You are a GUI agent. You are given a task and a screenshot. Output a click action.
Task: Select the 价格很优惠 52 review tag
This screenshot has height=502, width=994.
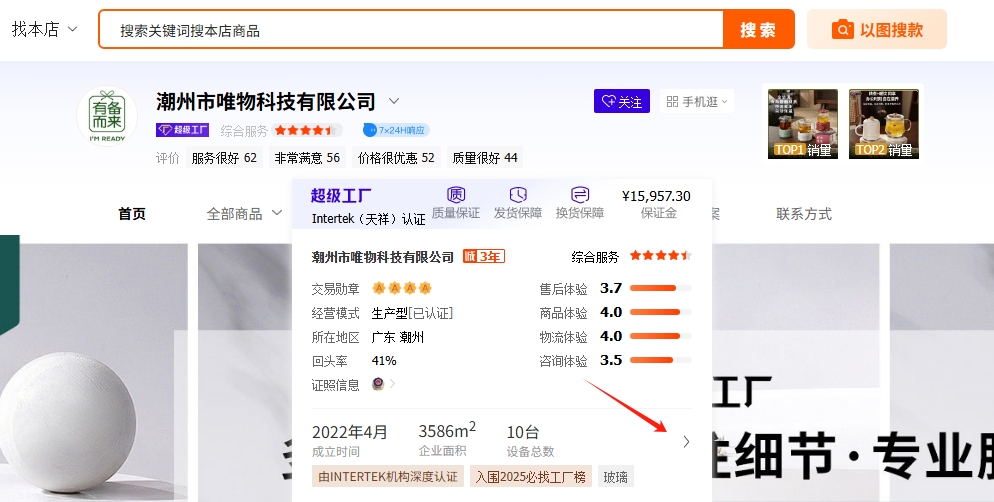396,158
